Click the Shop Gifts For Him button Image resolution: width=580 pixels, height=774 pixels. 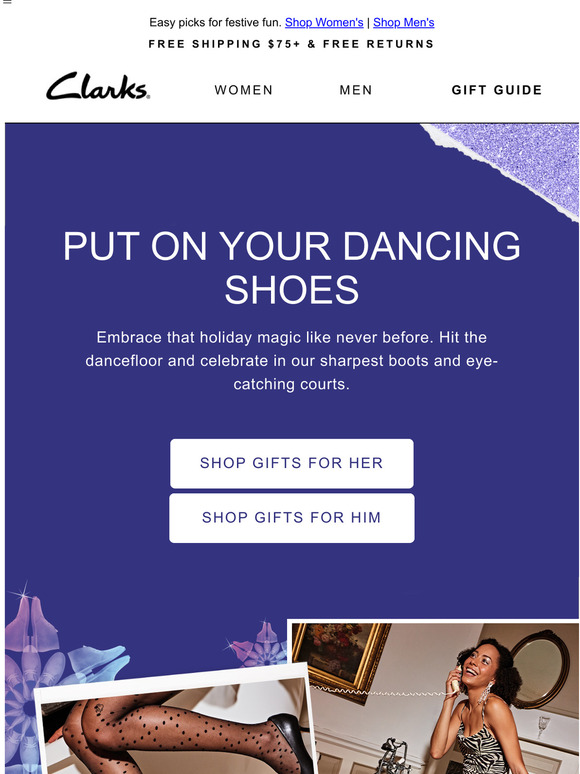(x=292, y=518)
